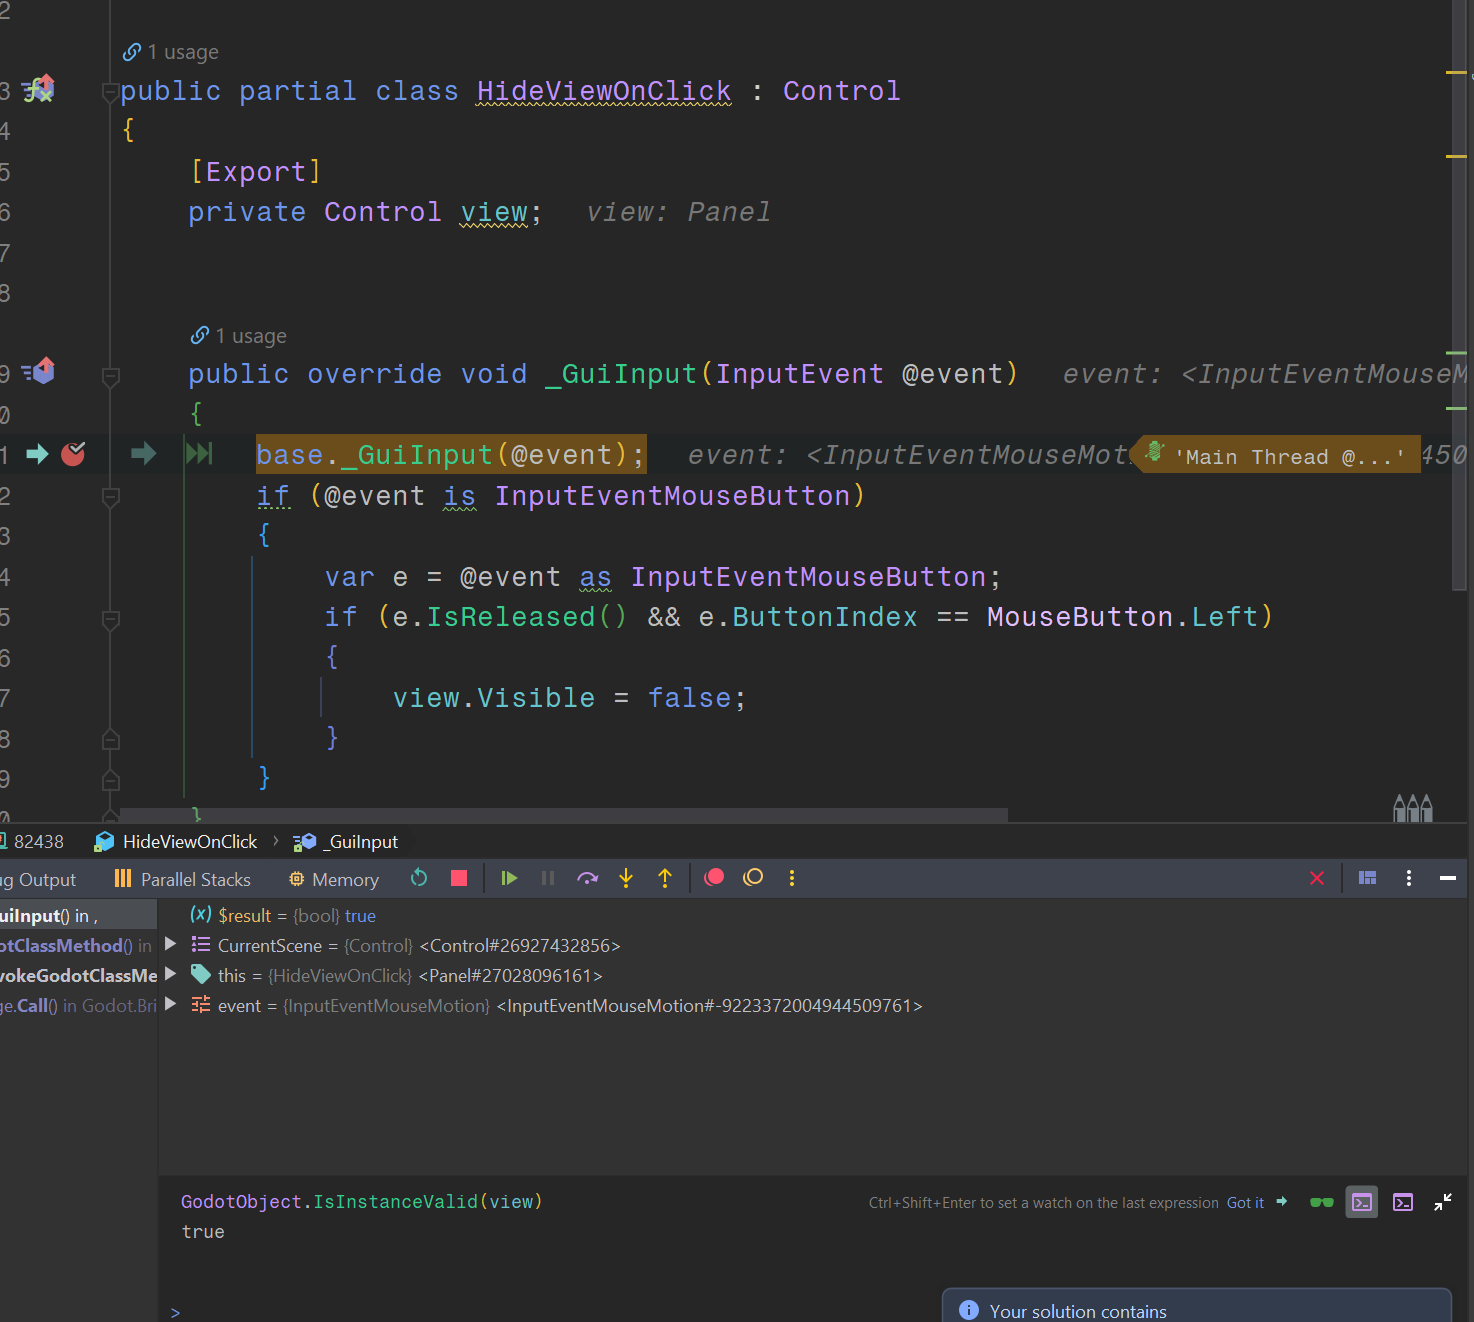Screen dimensions: 1474x1322
Task: Click the 'Got it' link
Action: pos(1245,1202)
